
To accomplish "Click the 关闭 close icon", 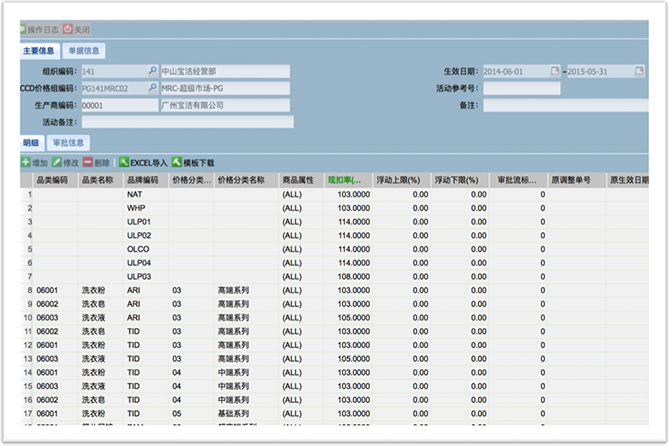I will 68,30.
